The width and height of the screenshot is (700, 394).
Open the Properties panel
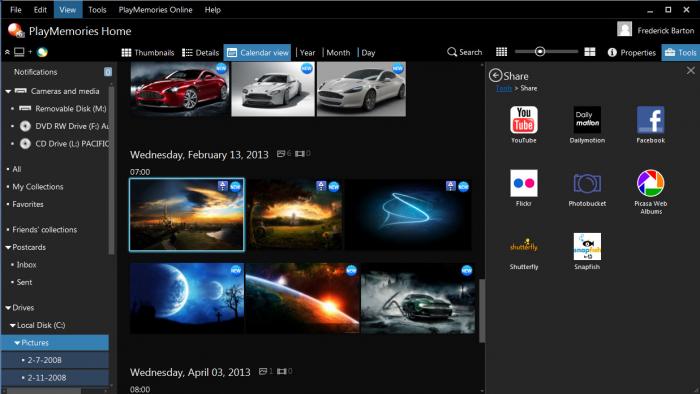(x=632, y=53)
